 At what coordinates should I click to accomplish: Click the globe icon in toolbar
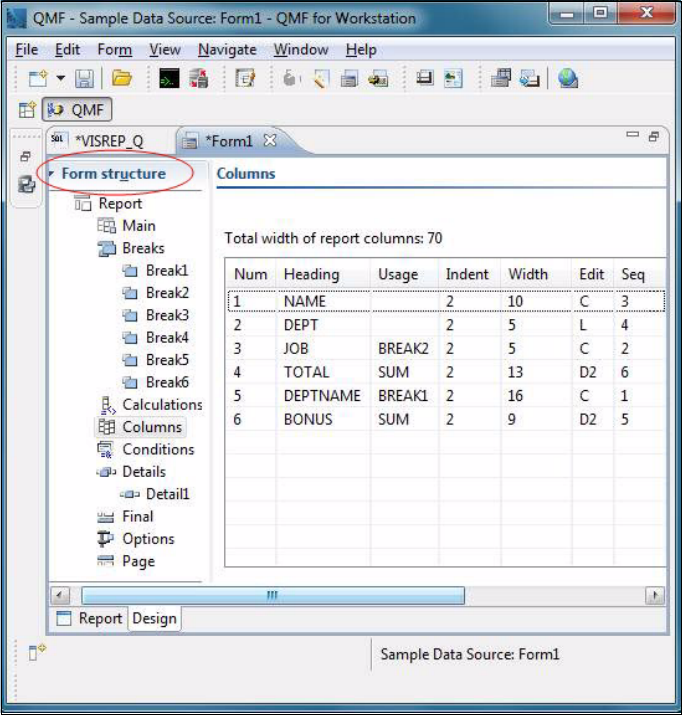click(x=568, y=79)
